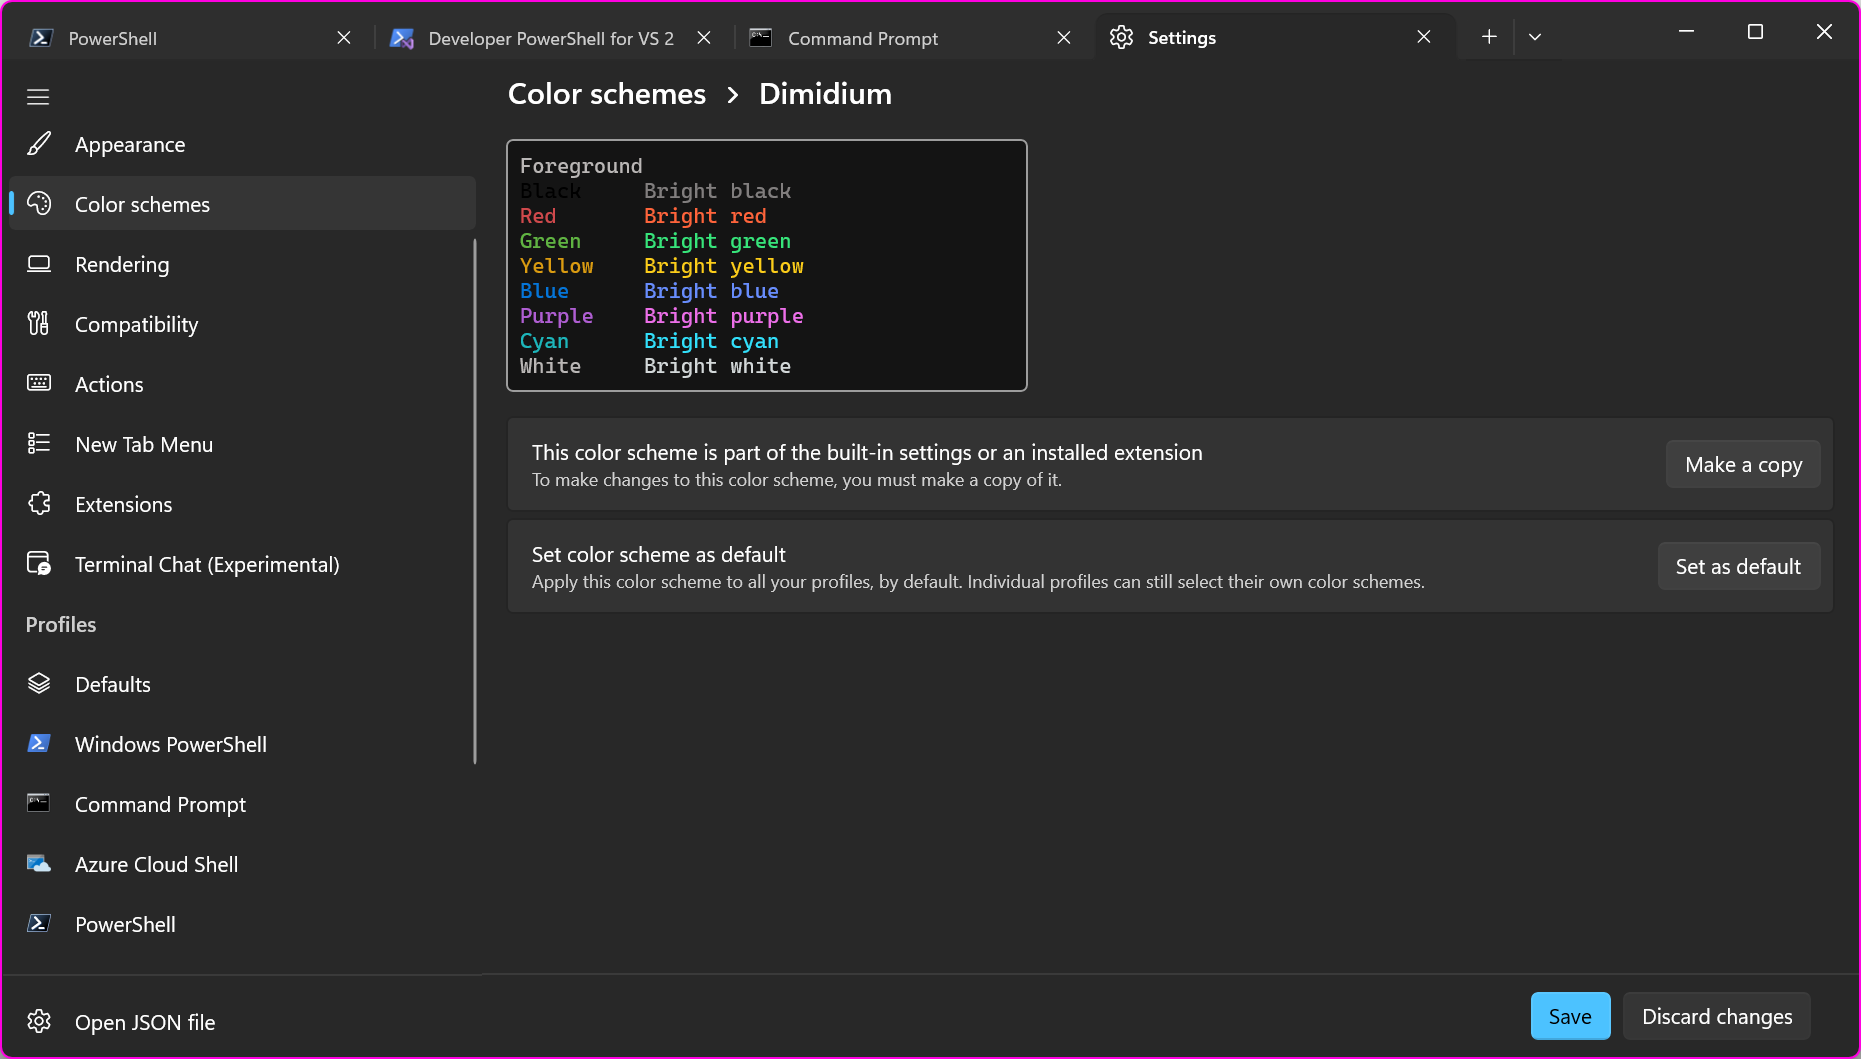Image resolution: width=1861 pixels, height=1059 pixels.
Task: Open the Actions settings page
Action: [x=242, y=384]
